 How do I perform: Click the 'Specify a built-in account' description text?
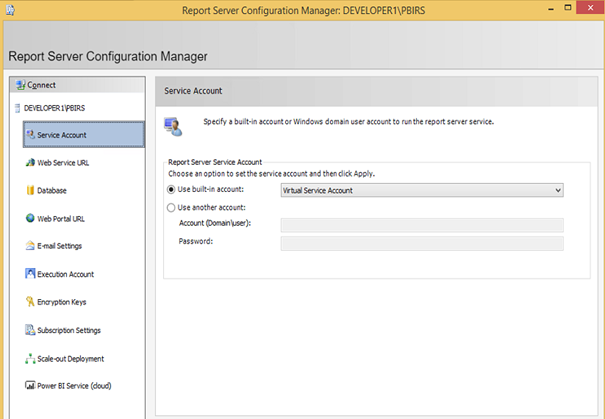349,122
